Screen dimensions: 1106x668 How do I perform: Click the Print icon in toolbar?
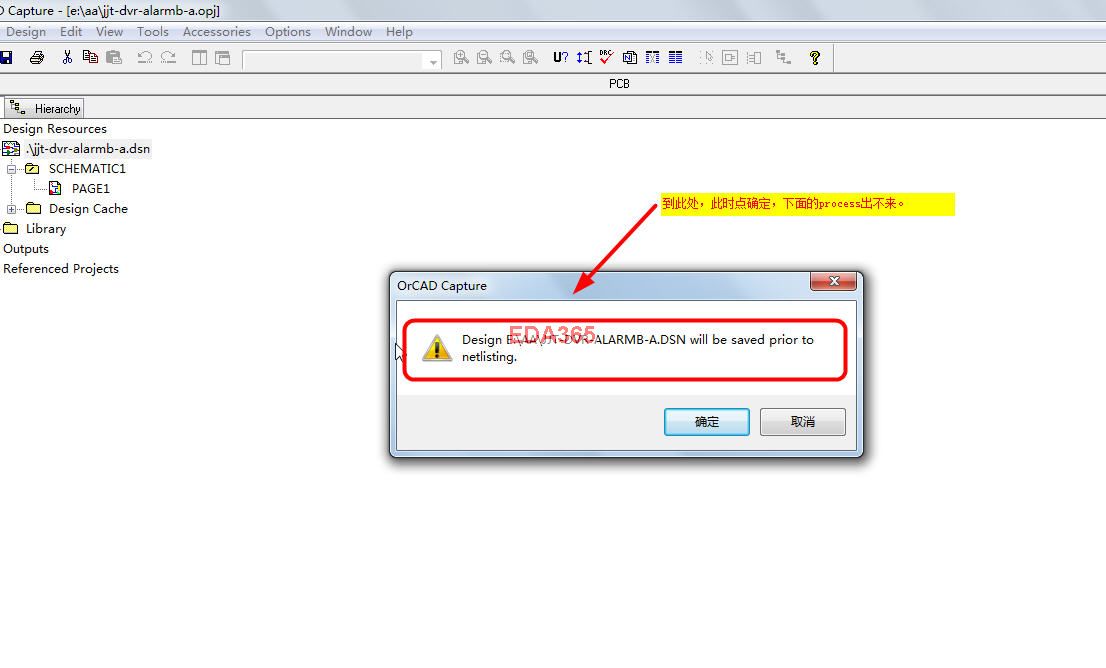37,58
